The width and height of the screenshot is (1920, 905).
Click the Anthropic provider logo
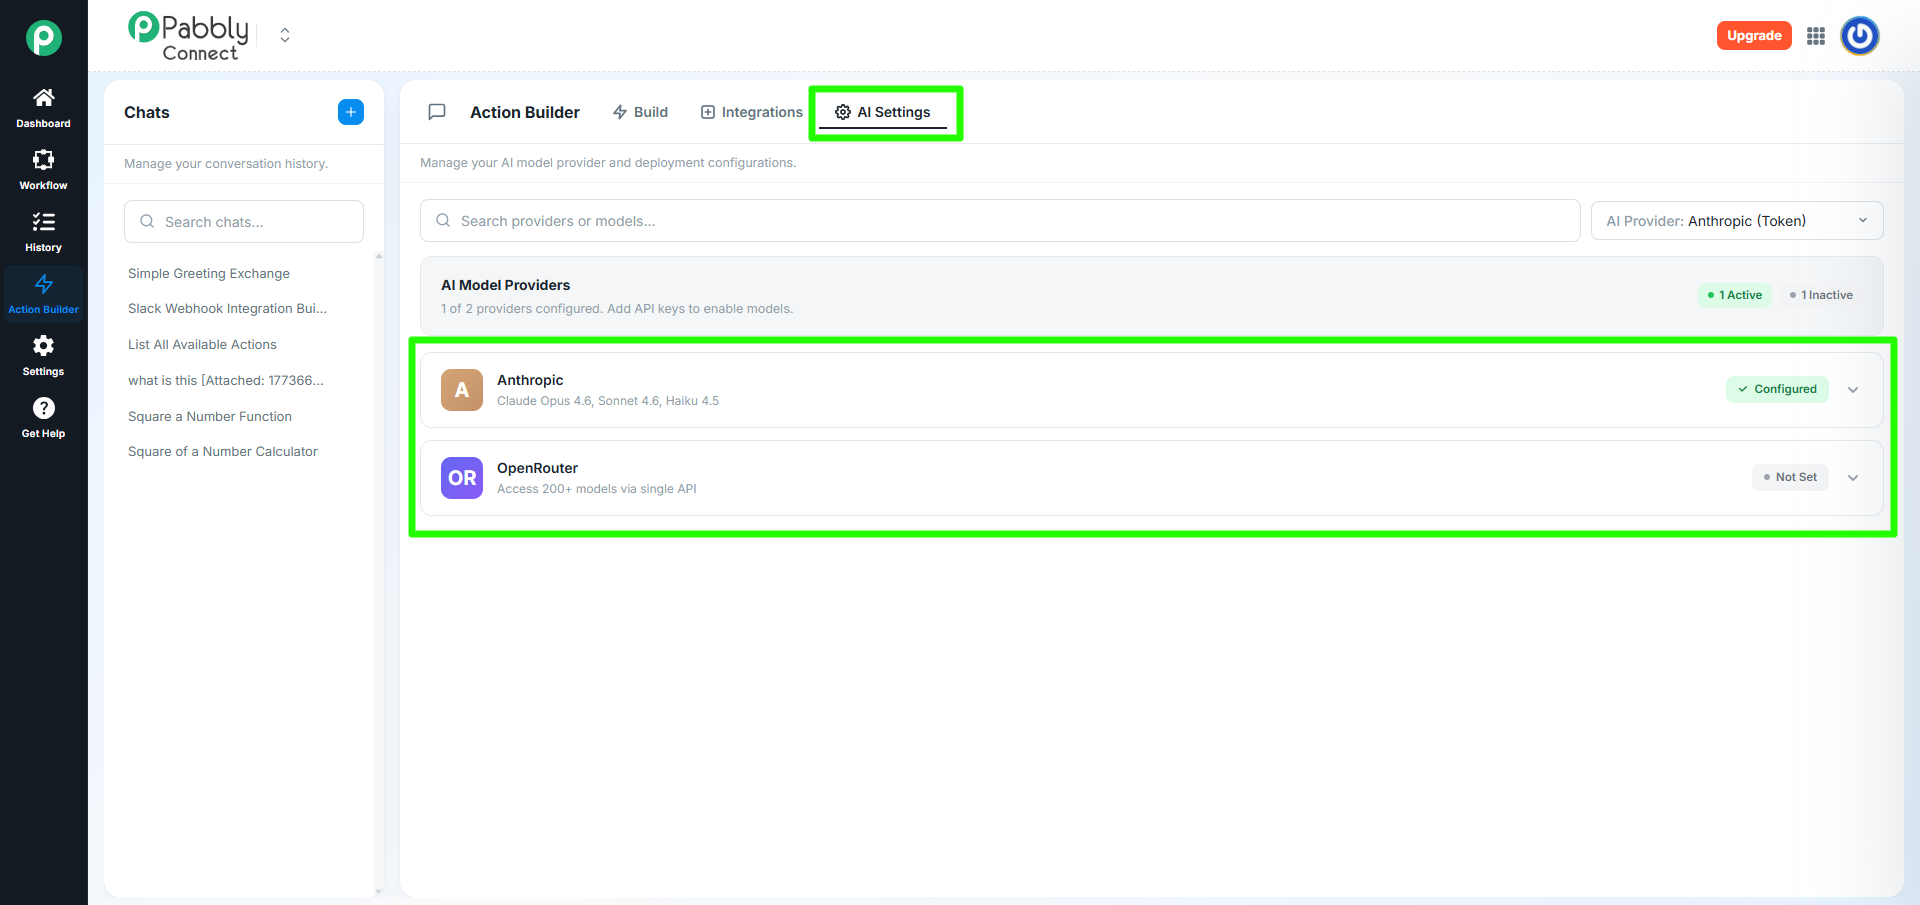[462, 390]
